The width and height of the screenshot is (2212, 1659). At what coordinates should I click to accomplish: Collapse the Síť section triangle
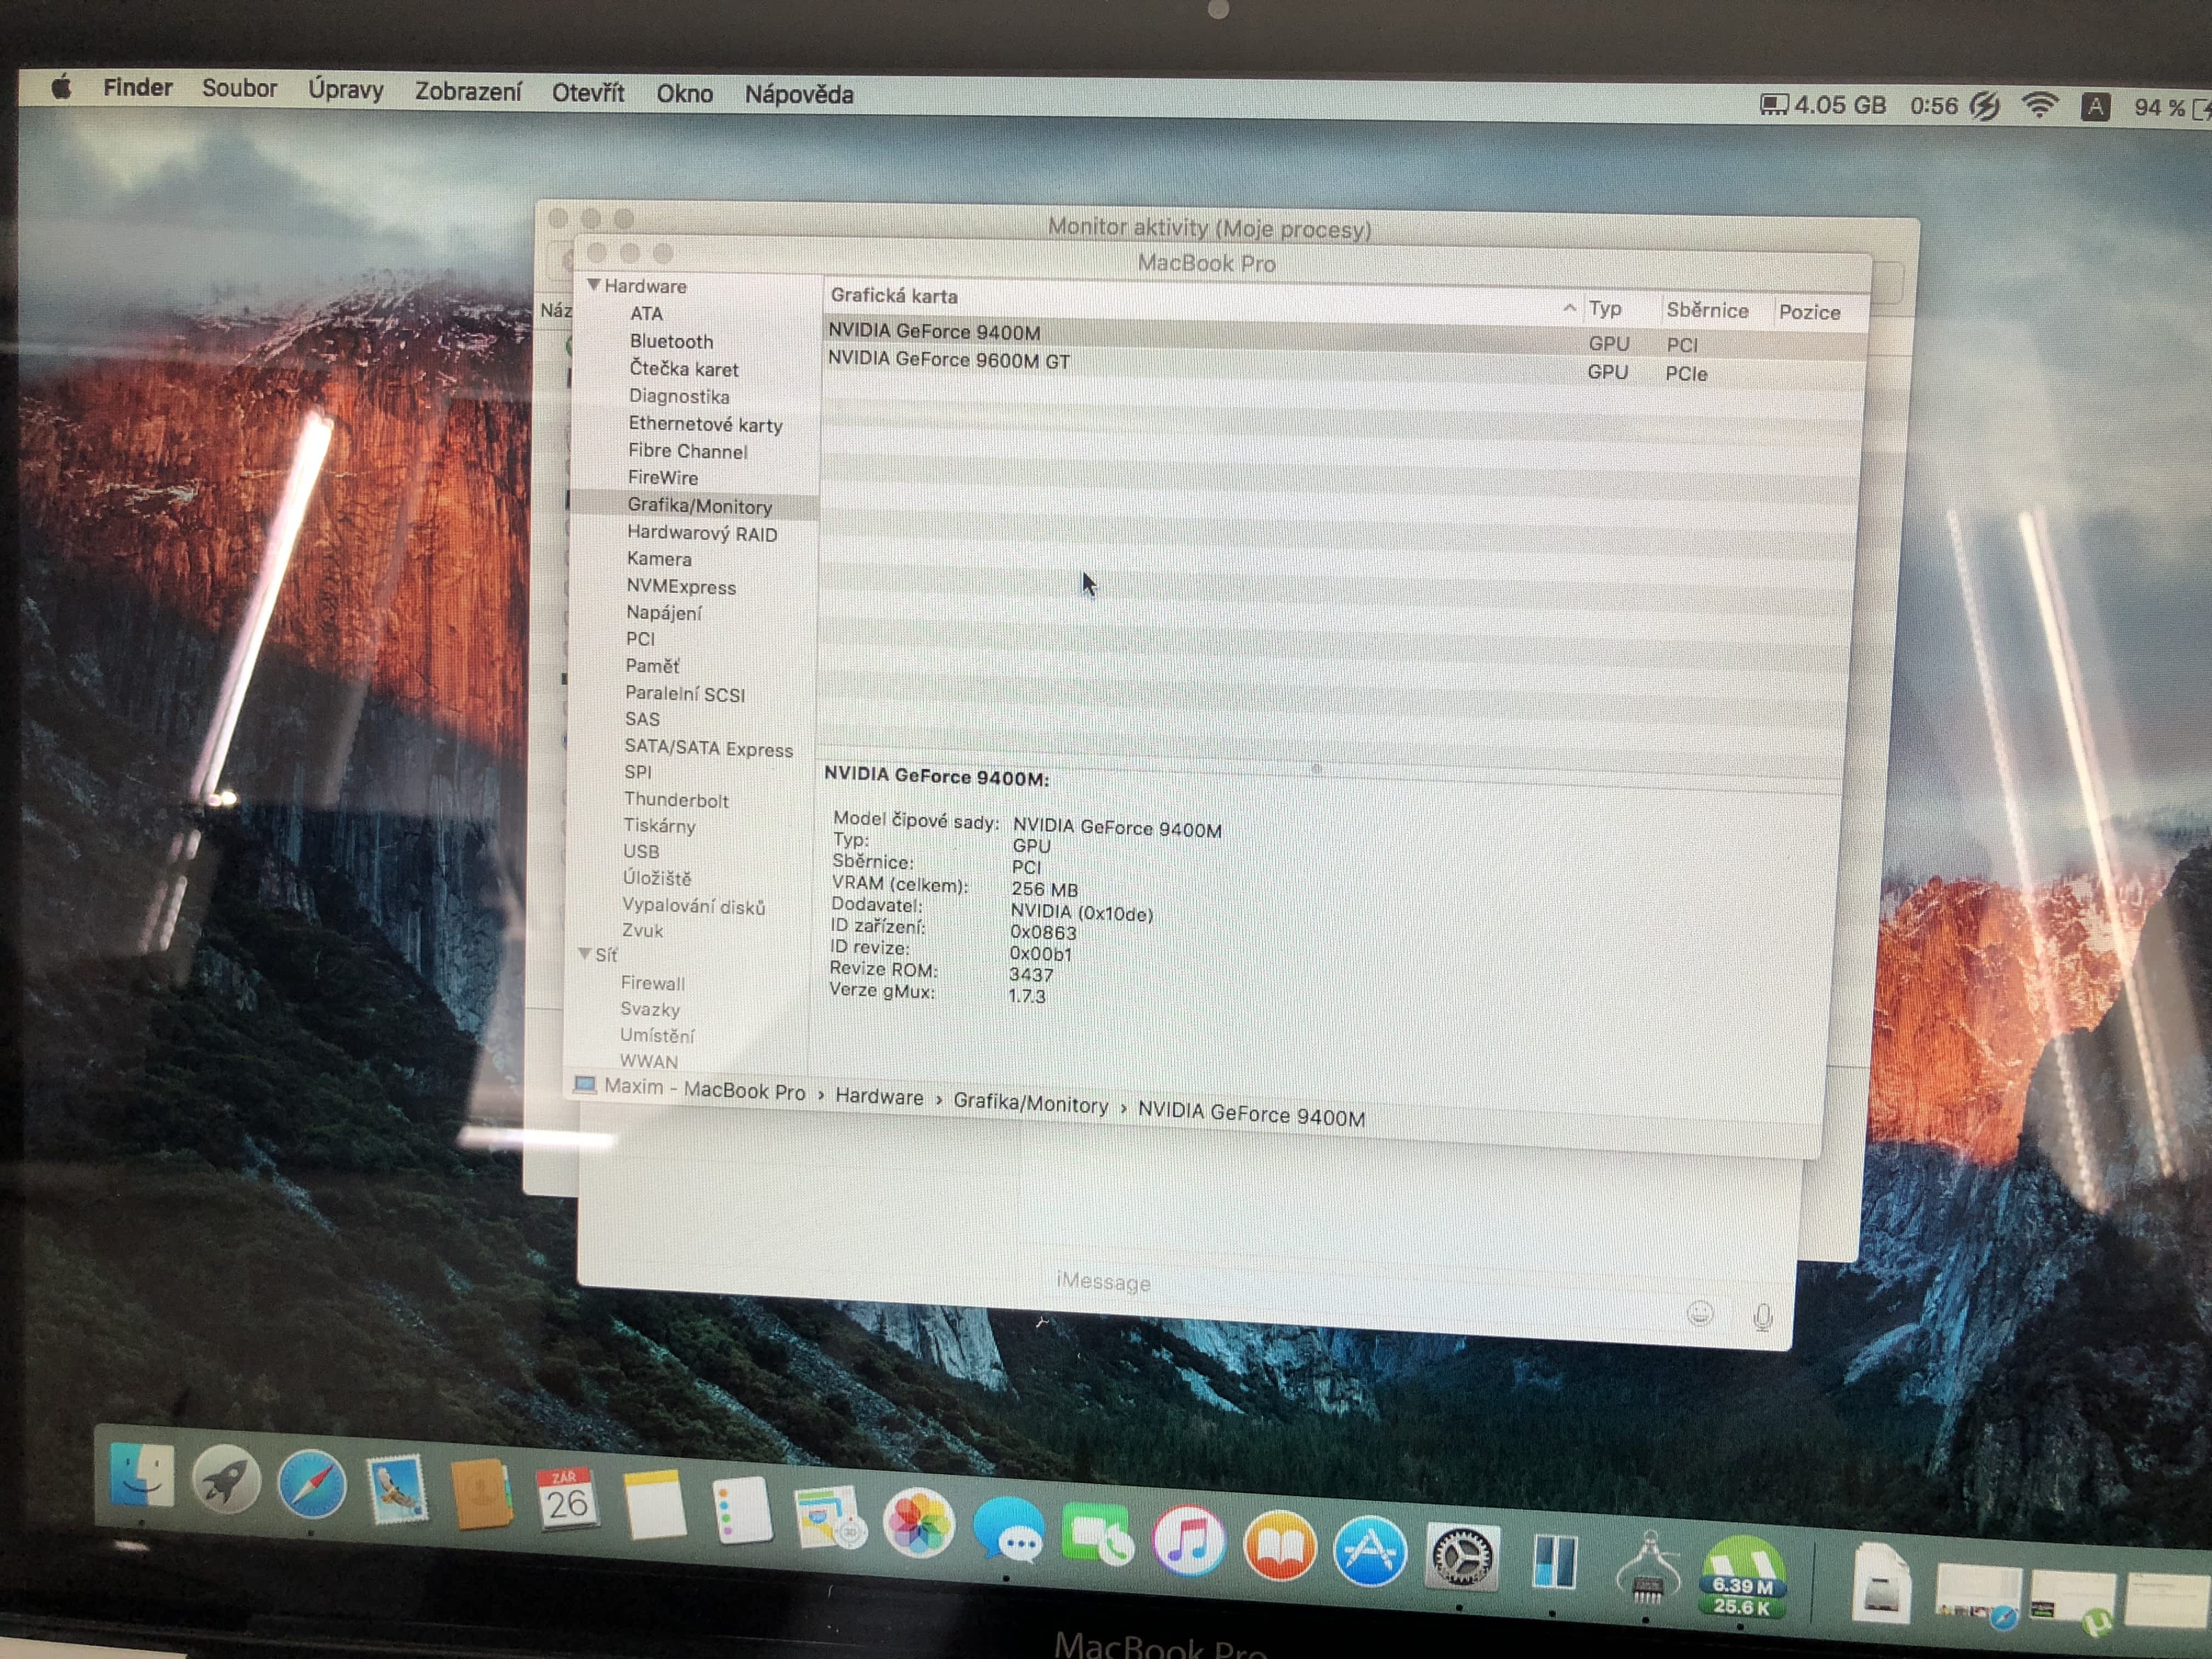(x=585, y=954)
